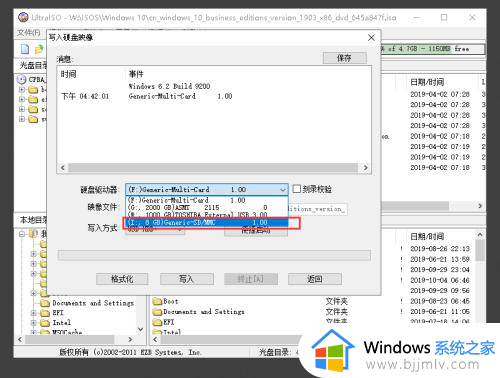Select the (G:, 2000 GB)ASMT drive entry
The height and width of the screenshot is (378, 500).
click(206, 207)
